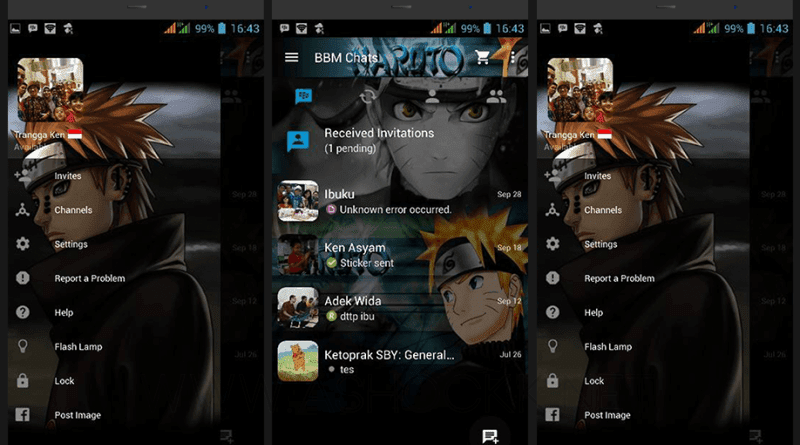Open Adek Wida's avatar picture
The image size is (800, 445).
tap(298, 308)
